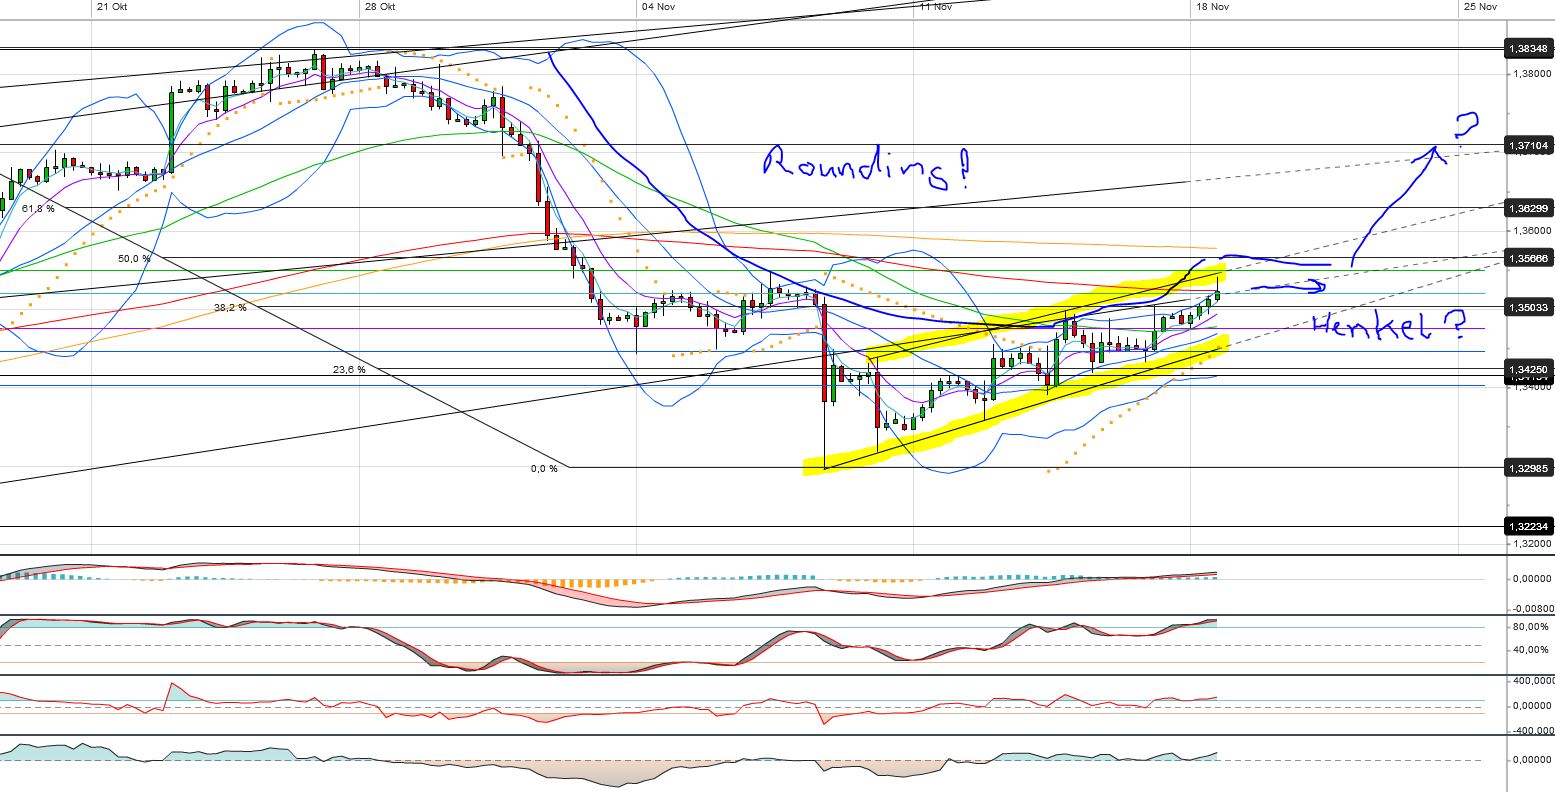Click the 1,32000 price axis value

pos(1532,544)
